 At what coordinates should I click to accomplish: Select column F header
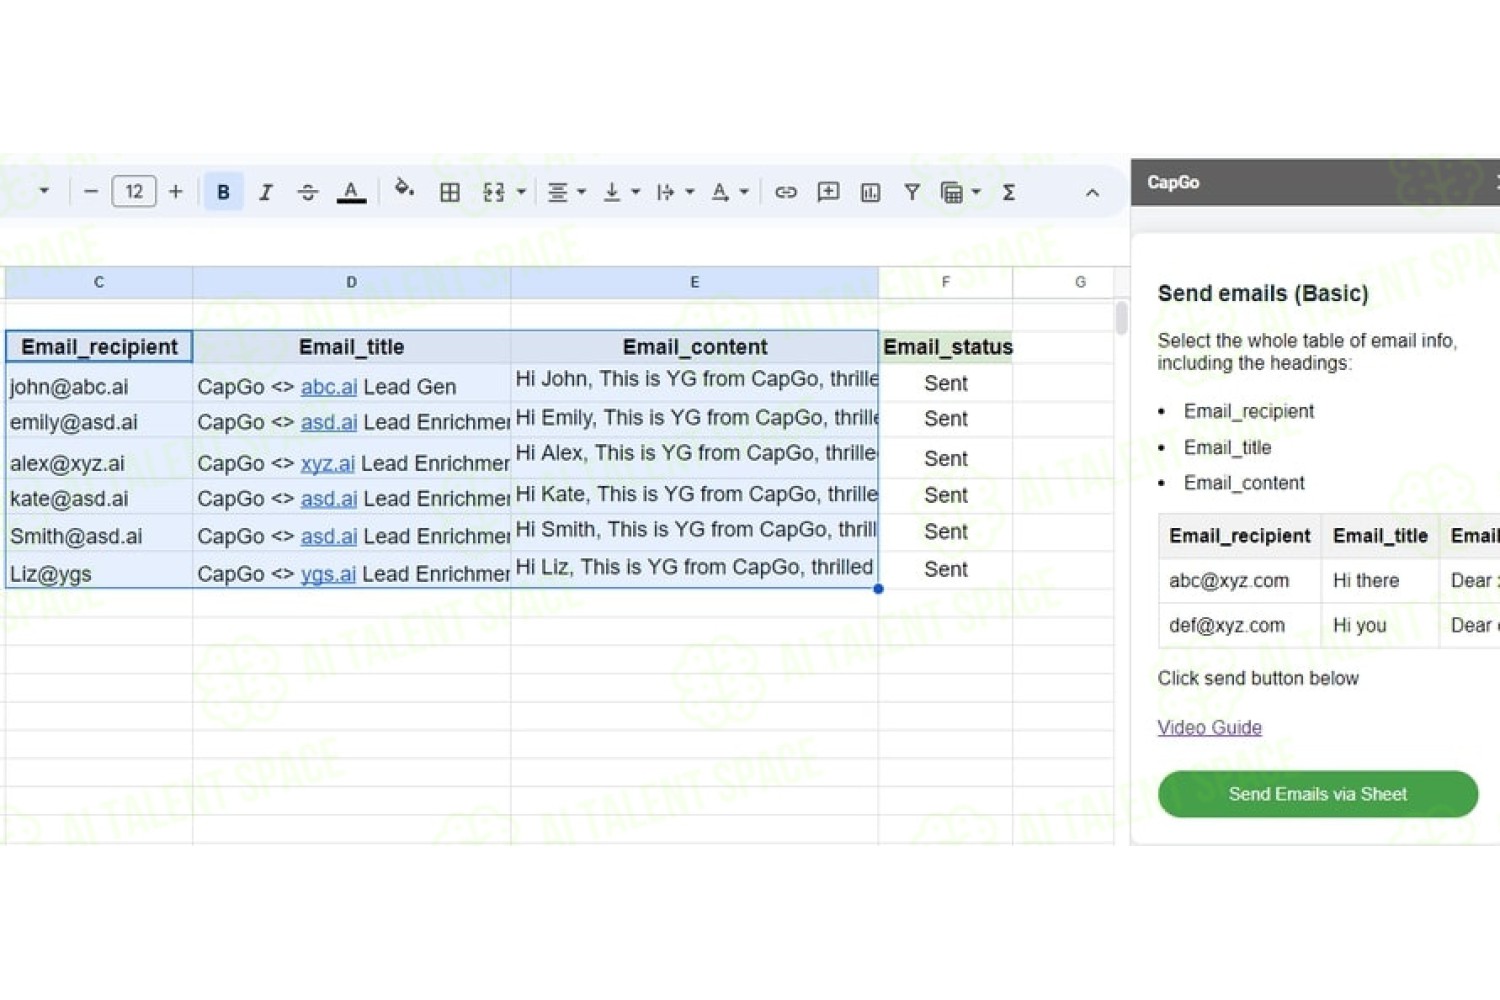946,283
